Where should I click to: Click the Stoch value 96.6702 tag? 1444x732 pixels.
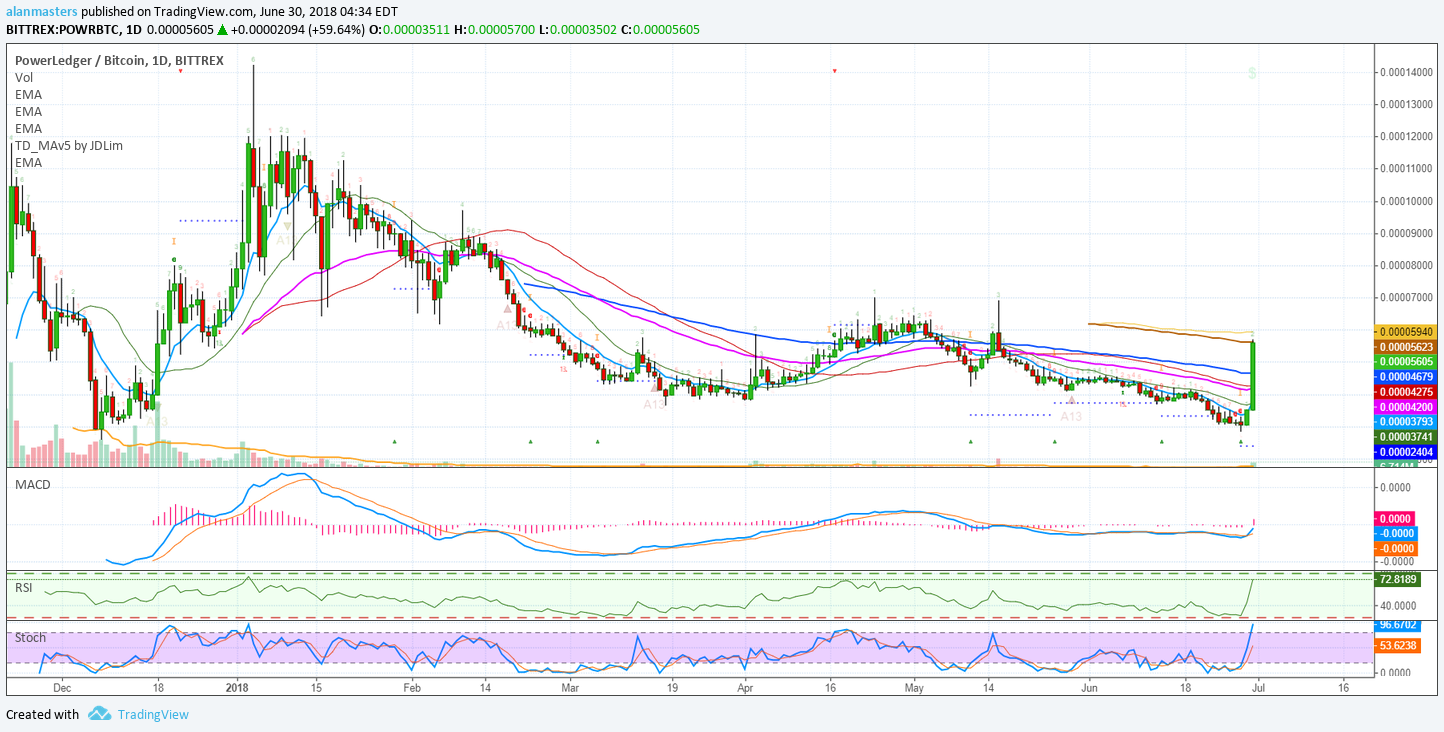click(x=1399, y=624)
